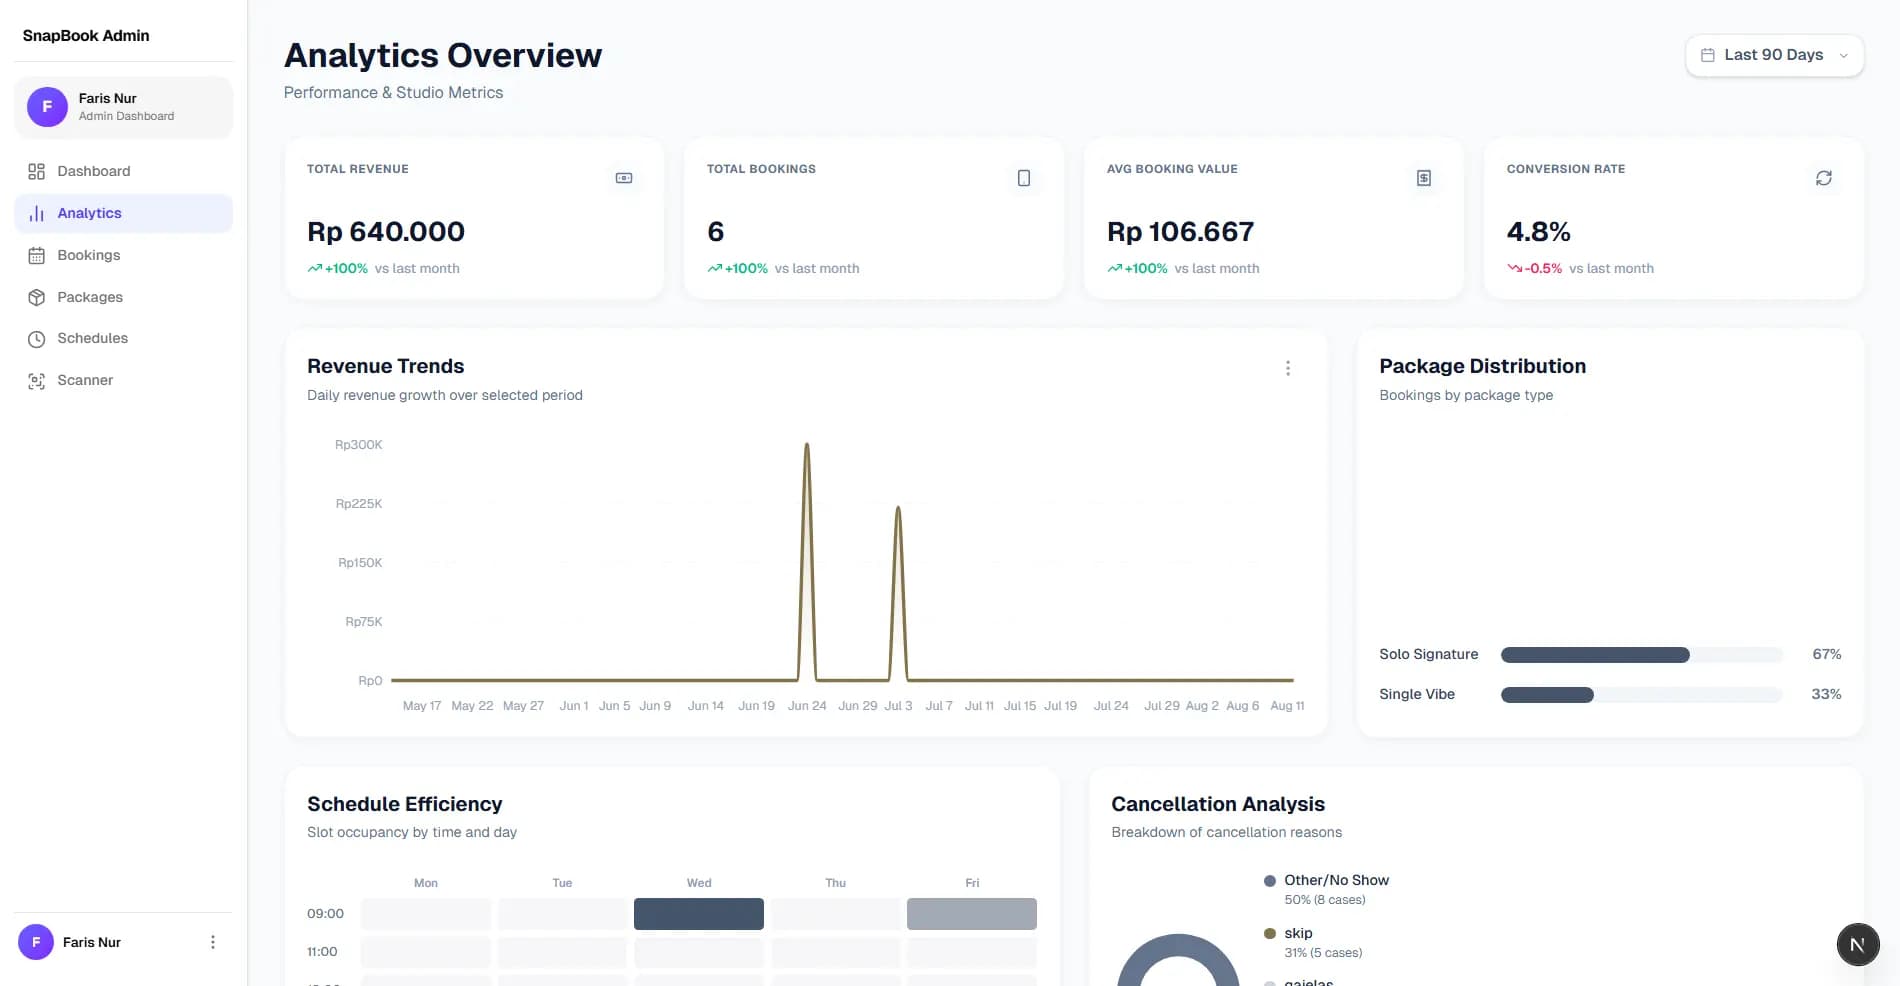
Task: Click the Solo Signature progress bar
Action: [x=1641, y=655]
